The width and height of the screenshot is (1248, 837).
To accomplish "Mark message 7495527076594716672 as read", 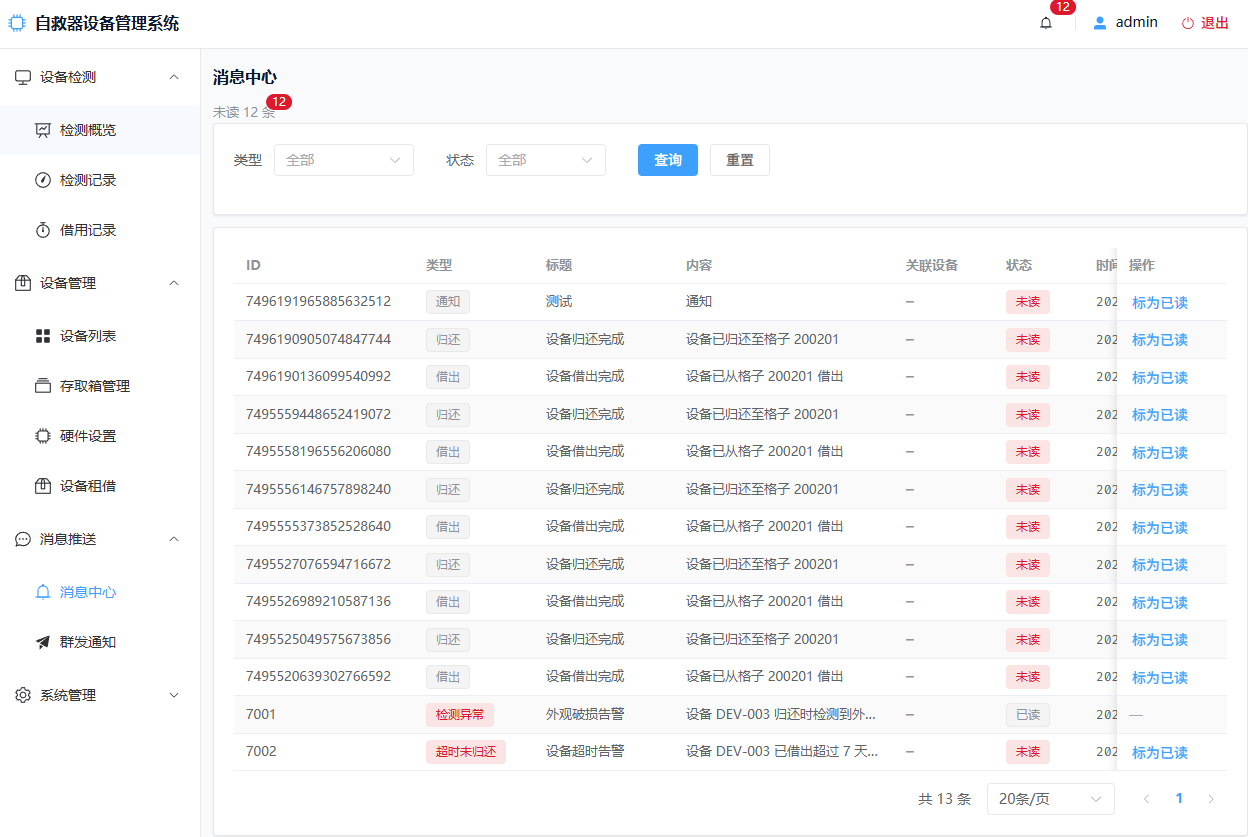I will click(1160, 565).
